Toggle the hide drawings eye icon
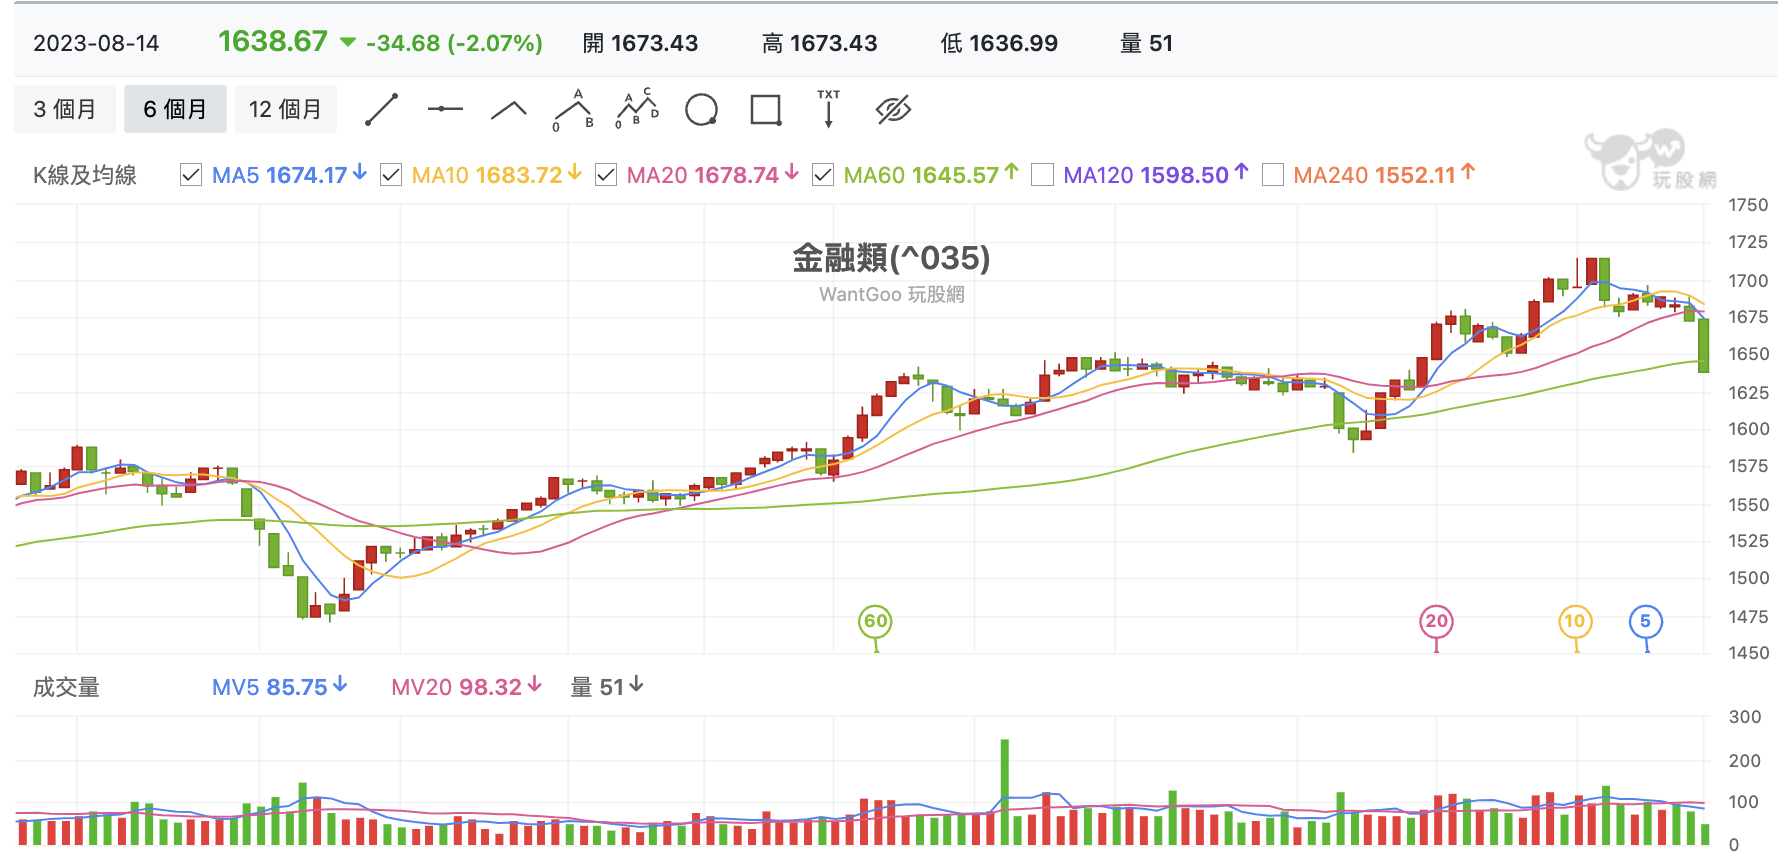The height and width of the screenshot is (860, 1778). coord(893,109)
